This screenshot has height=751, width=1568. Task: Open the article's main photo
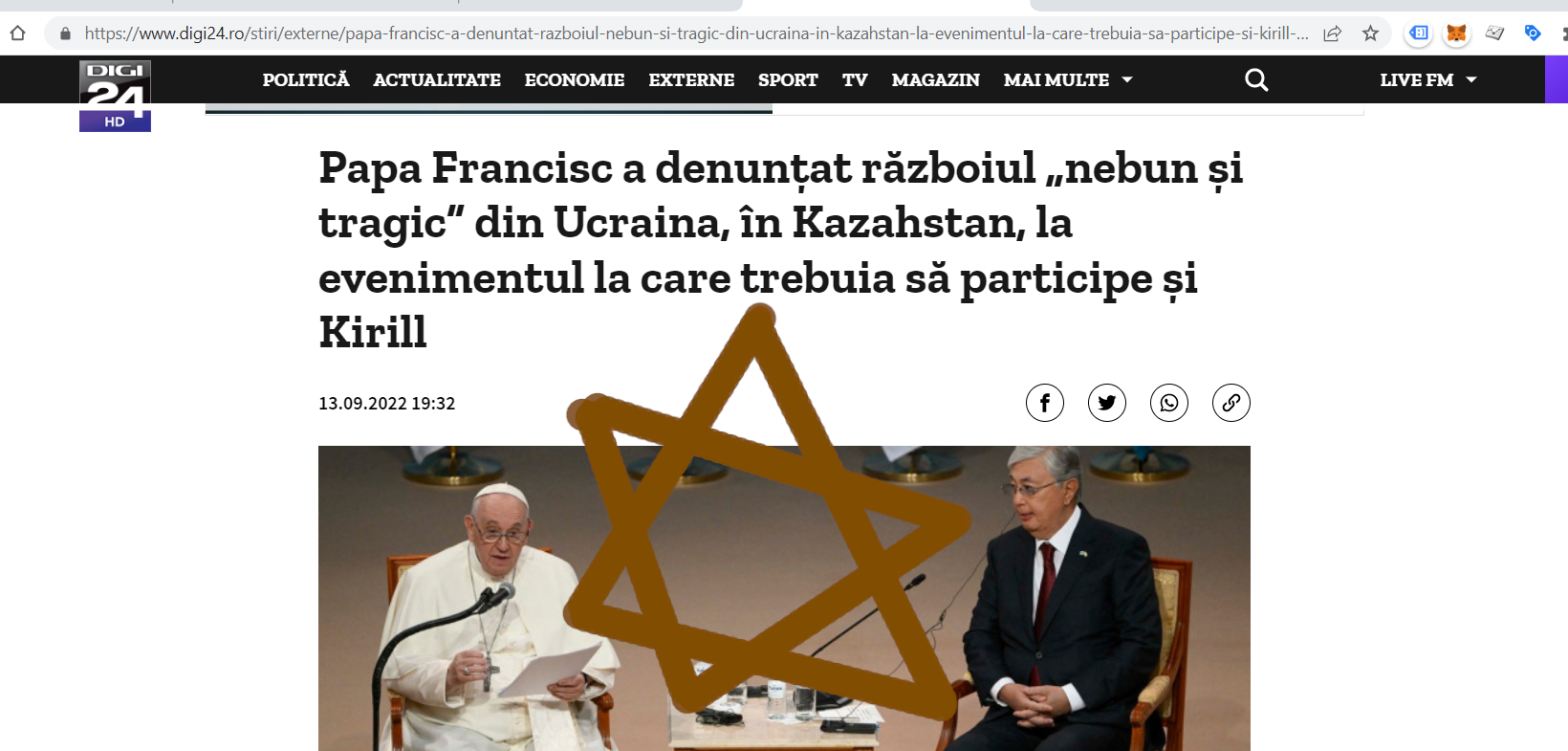784,598
